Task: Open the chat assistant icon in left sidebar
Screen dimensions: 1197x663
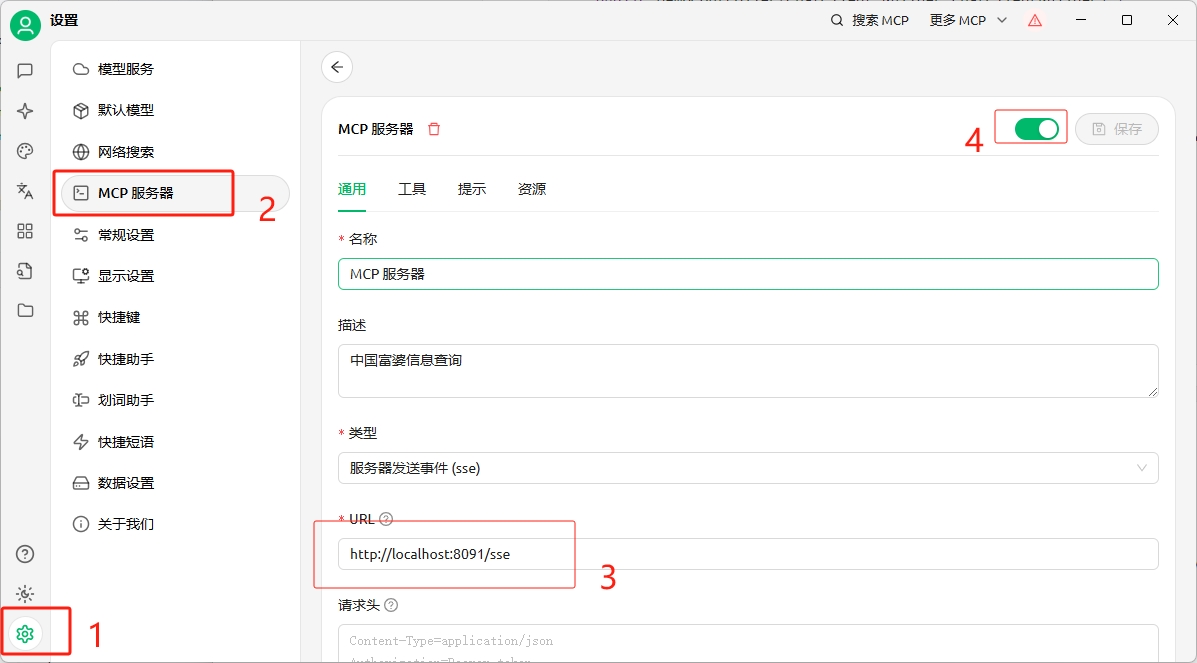Action: click(x=25, y=71)
